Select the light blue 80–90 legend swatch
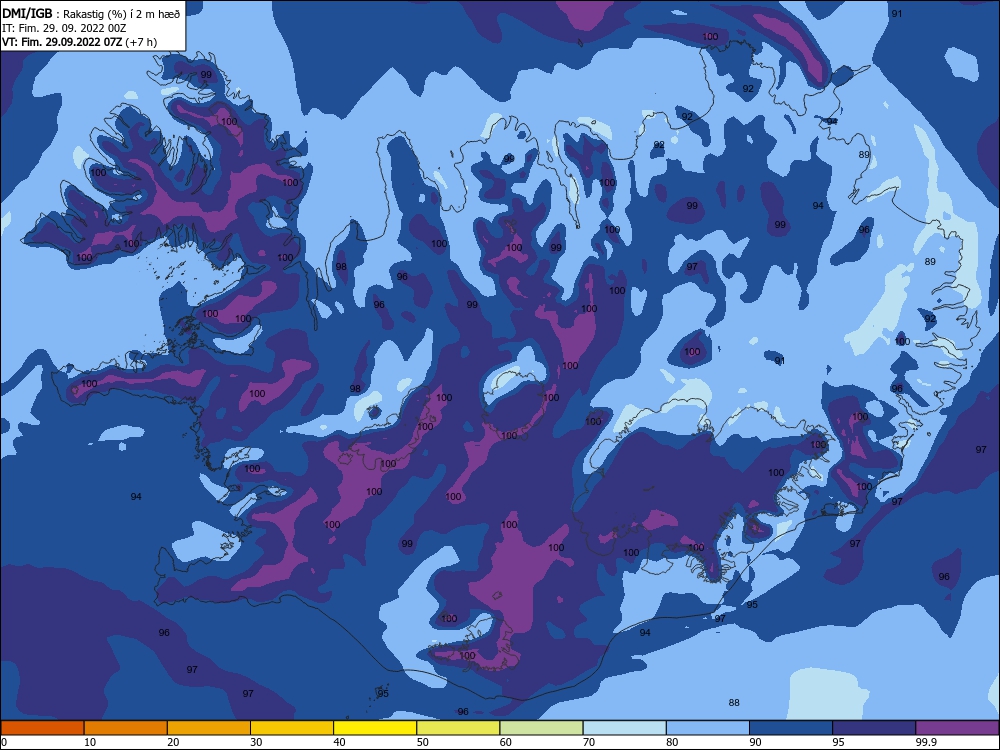The image size is (1000, 750). coord(708,728)
